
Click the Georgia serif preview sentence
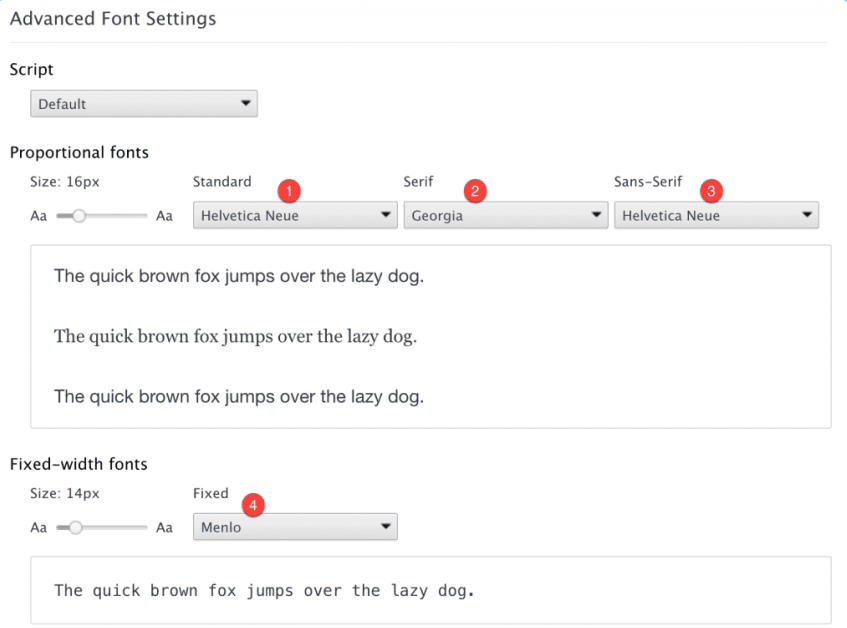point(236,336)
